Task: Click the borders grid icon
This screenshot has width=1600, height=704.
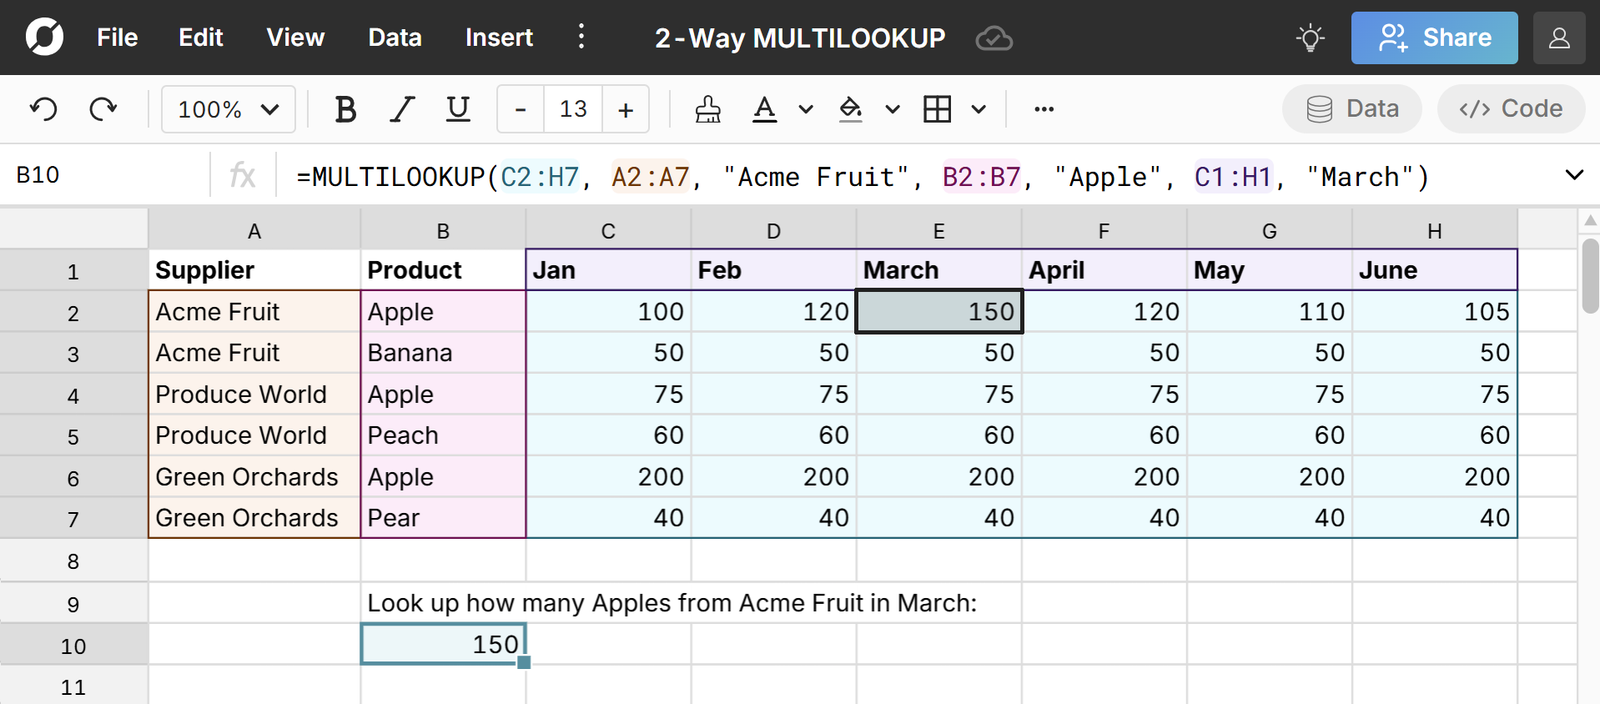Action: pyautogui.click(x=937, y=109)
